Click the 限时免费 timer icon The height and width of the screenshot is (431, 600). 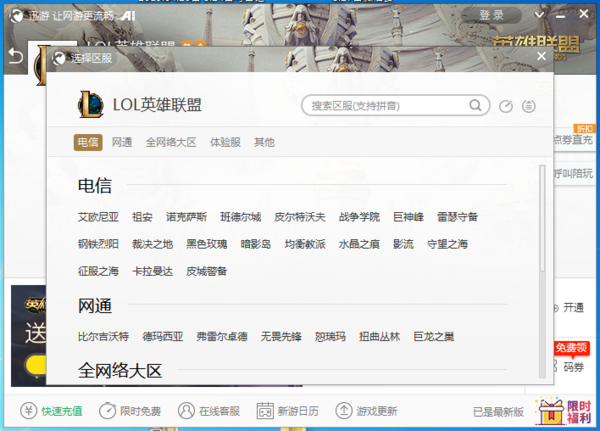point(108,411)
